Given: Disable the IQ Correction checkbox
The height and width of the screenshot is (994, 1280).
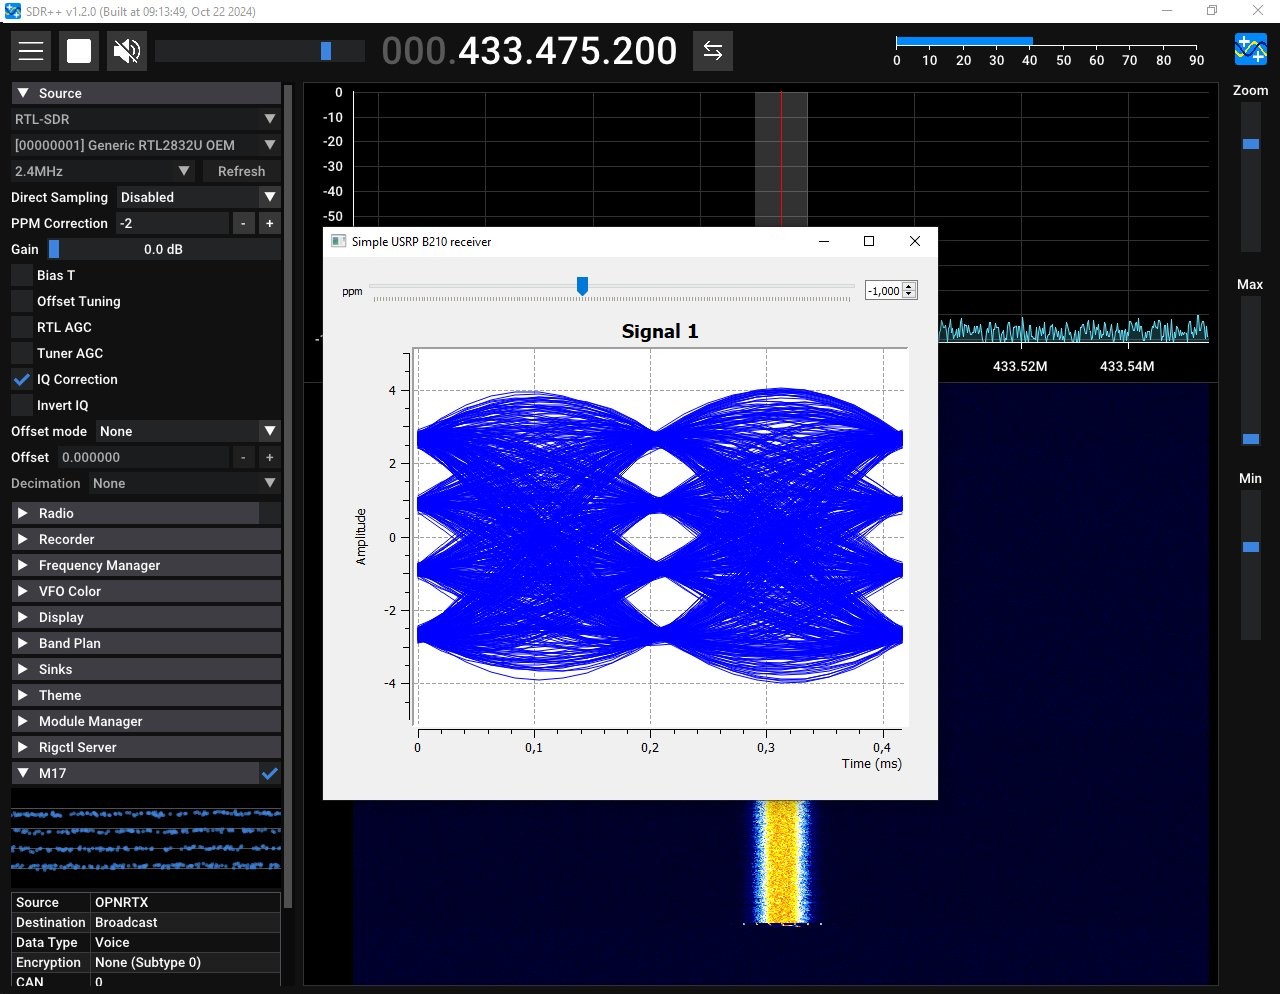Looking at the screenshot, I should pyautogui.click(x=22, y=379).
